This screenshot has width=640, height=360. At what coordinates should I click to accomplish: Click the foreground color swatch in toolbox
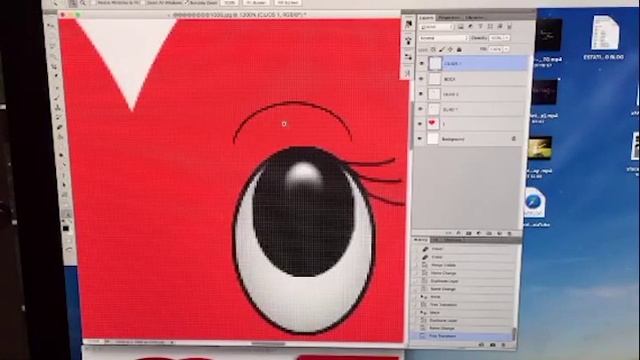tap(65, 228)
